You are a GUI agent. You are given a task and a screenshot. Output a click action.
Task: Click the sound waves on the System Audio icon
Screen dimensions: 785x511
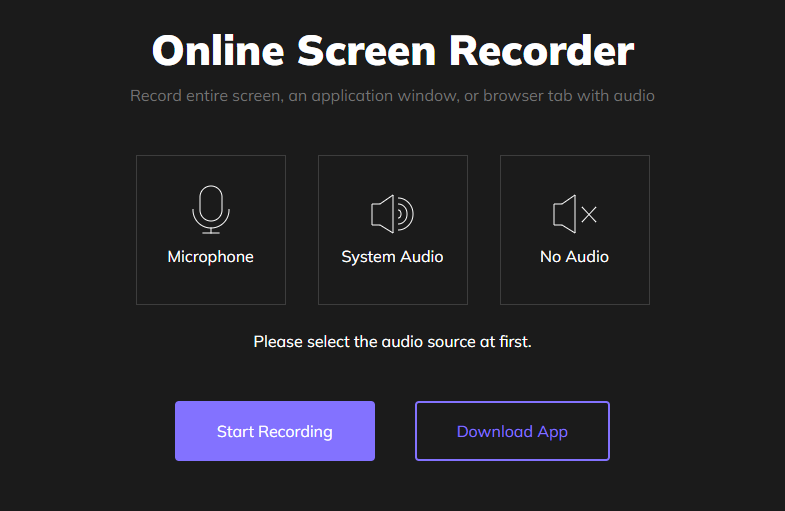point(403,213)
